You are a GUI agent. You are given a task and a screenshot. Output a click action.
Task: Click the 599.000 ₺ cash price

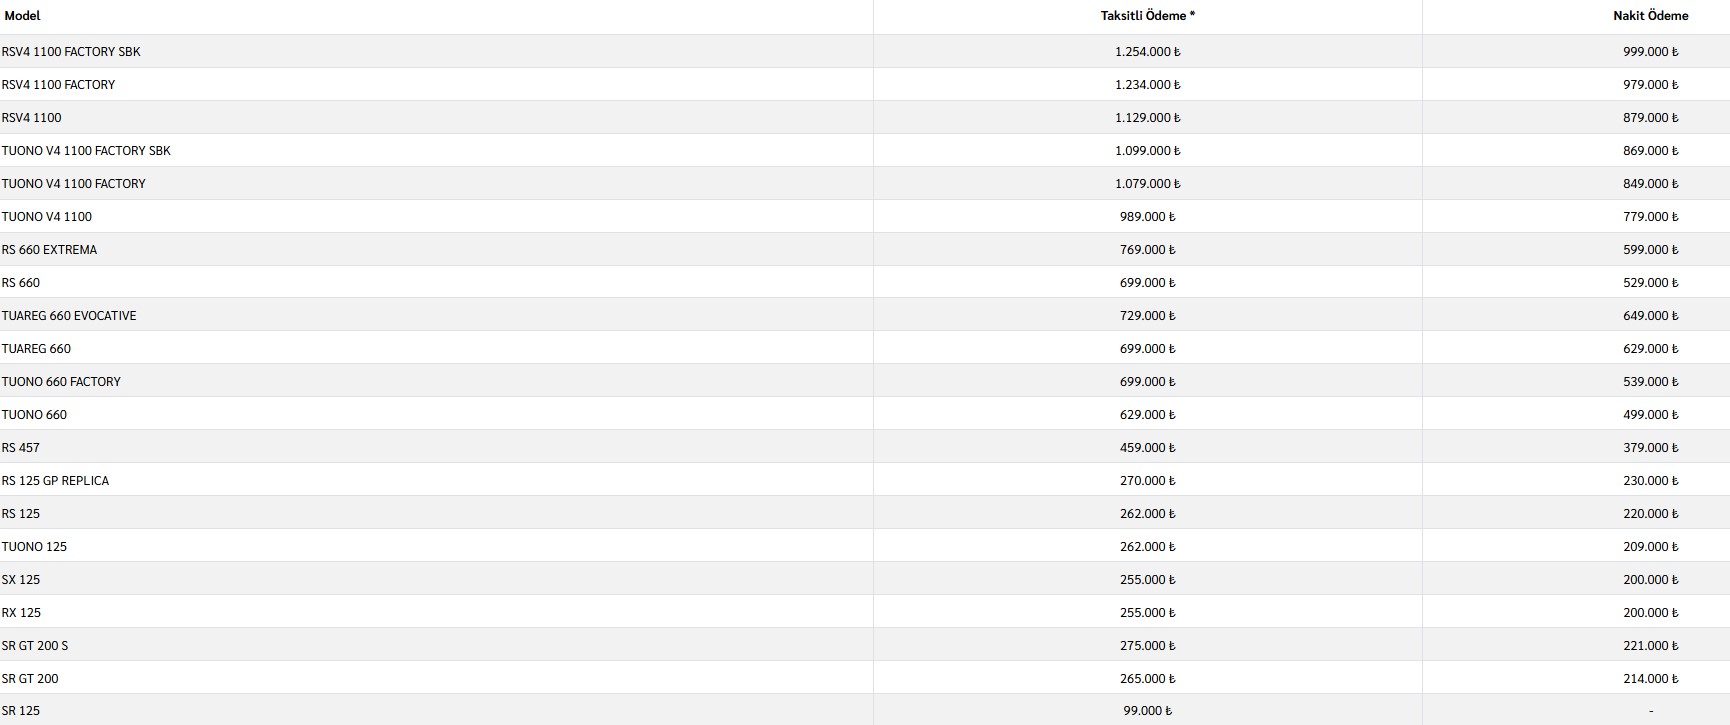pyautogui.click(x=1651, y=250)
